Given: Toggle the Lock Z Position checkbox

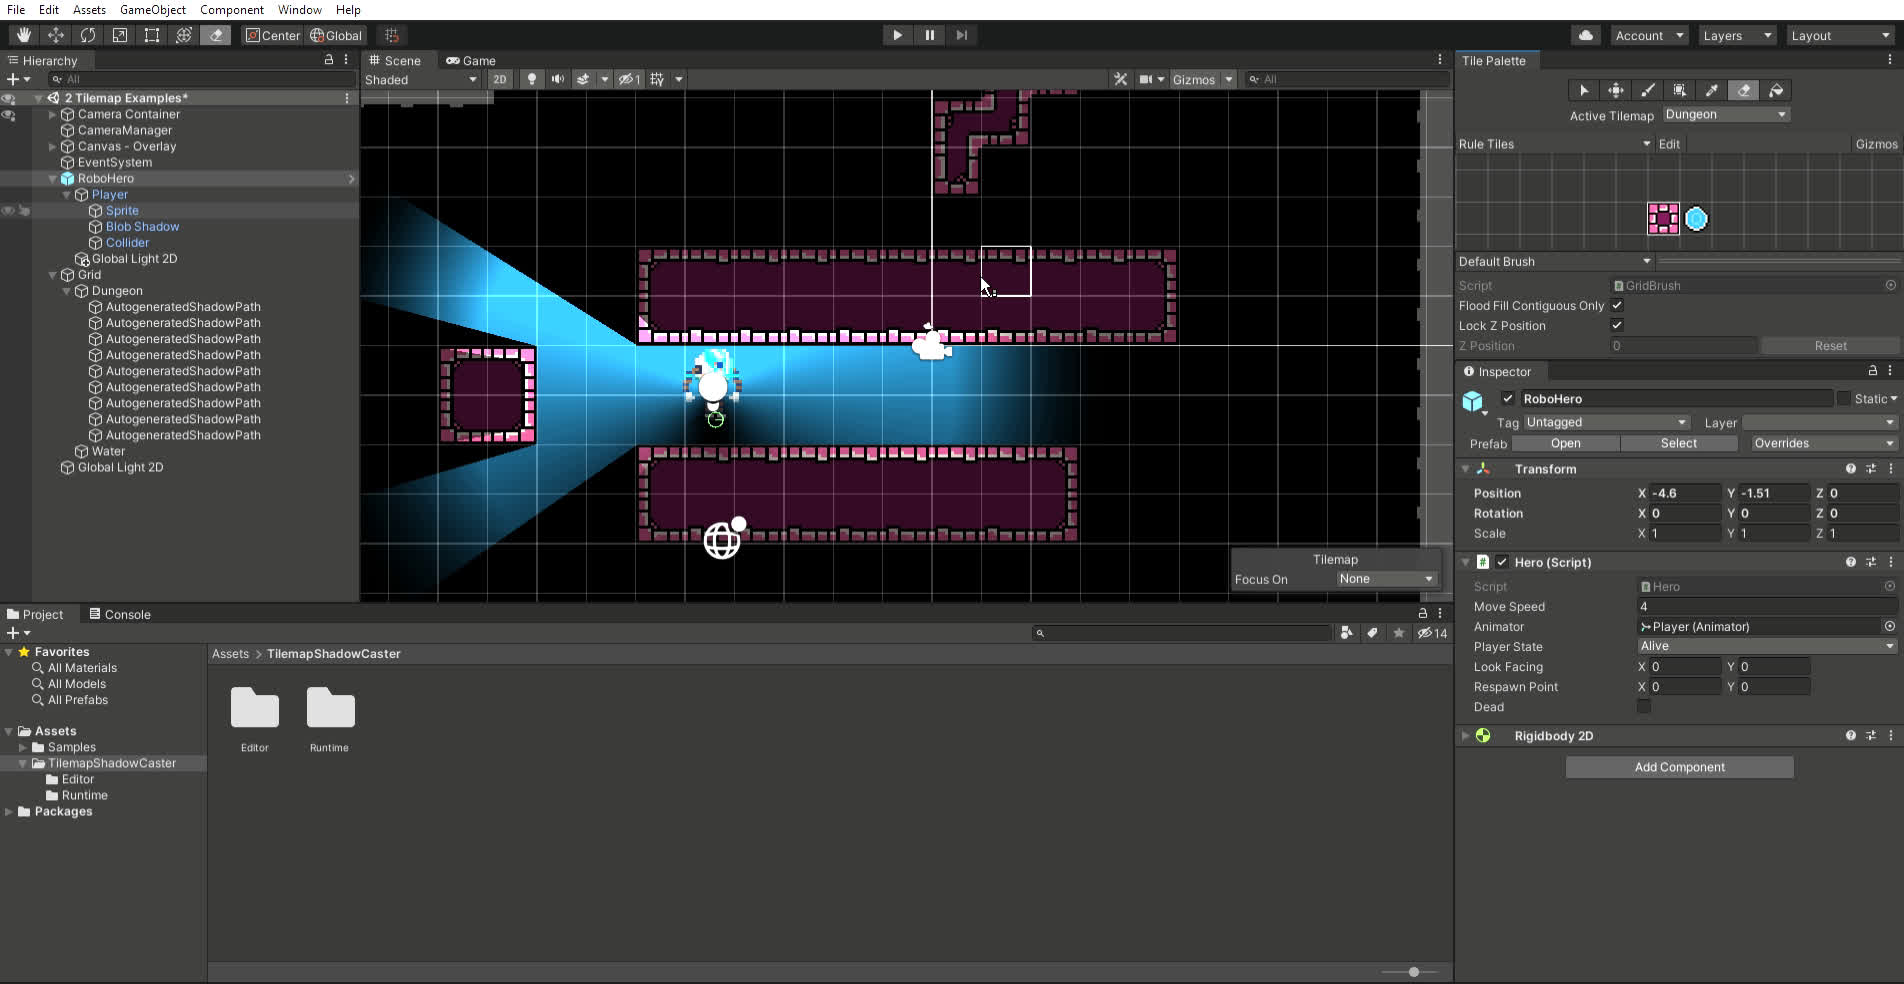Looking at the screenshot, I should 1617,325.
